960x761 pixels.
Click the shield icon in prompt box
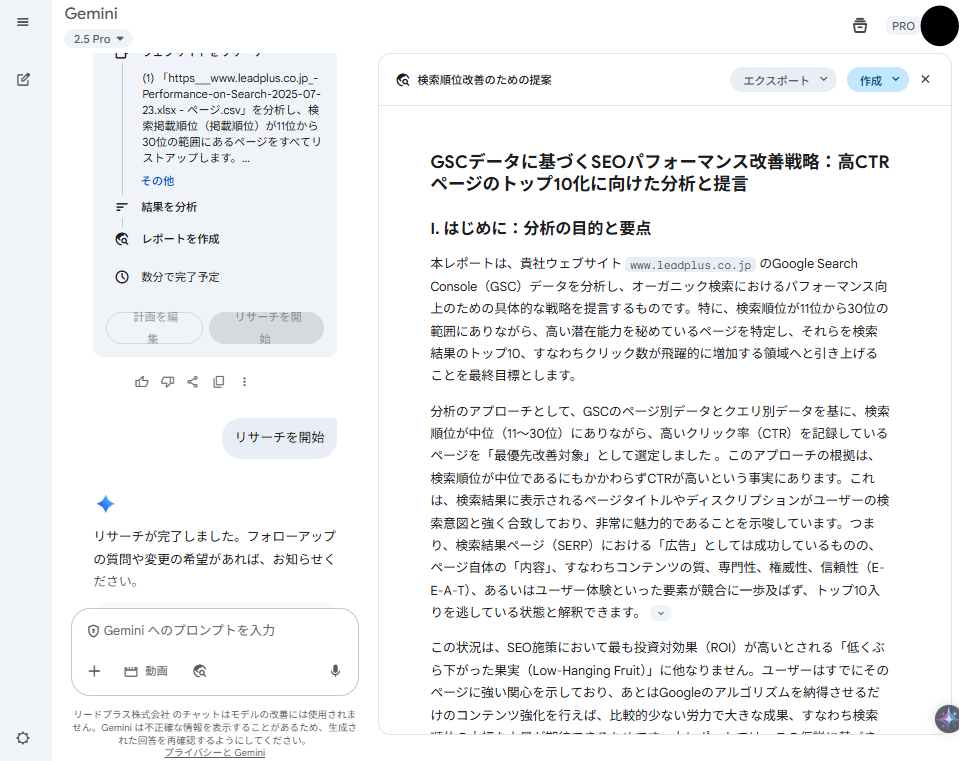[93, 631]
